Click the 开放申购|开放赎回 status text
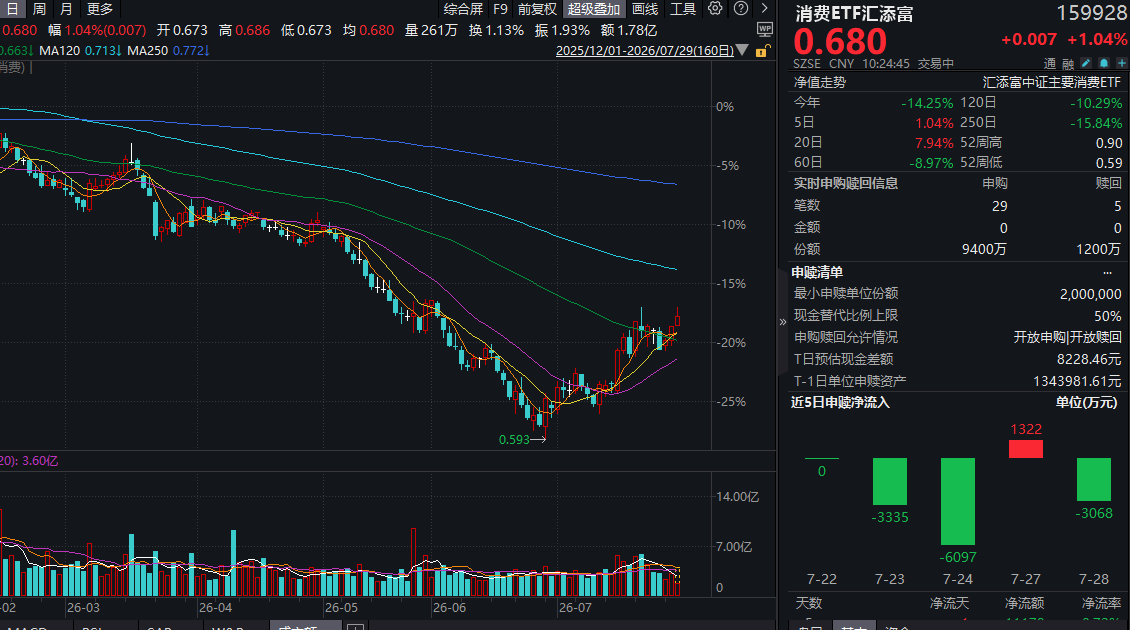 coord(1067,337)
